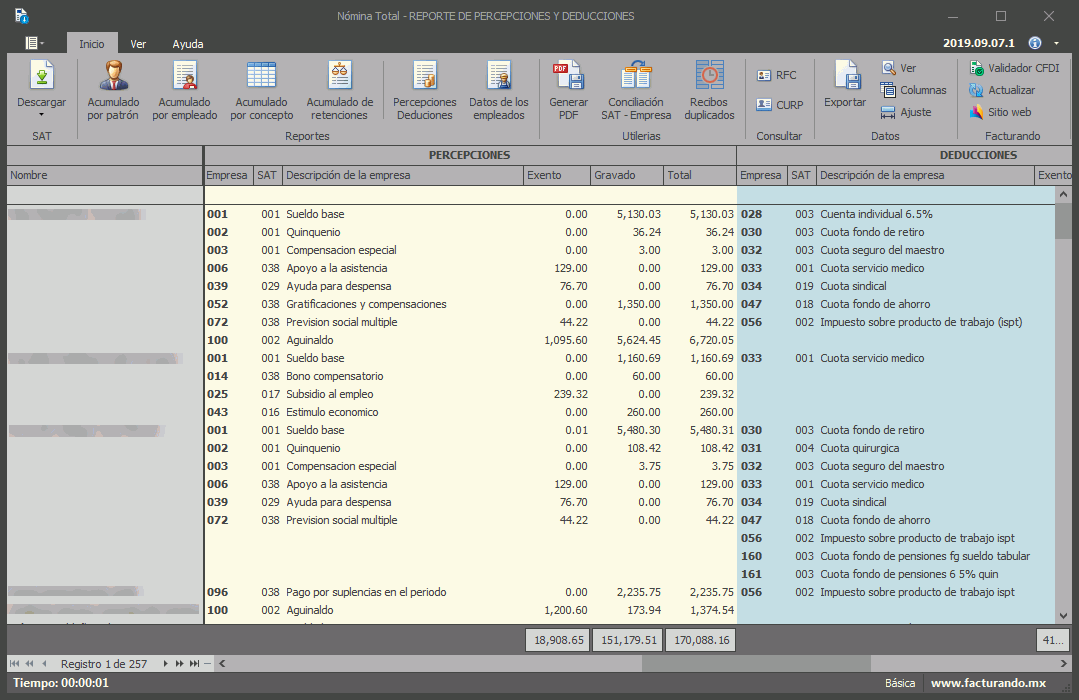Switch to the Ver tab
Viewport: 1079px width, 700px height.
(x=138, y=44)
